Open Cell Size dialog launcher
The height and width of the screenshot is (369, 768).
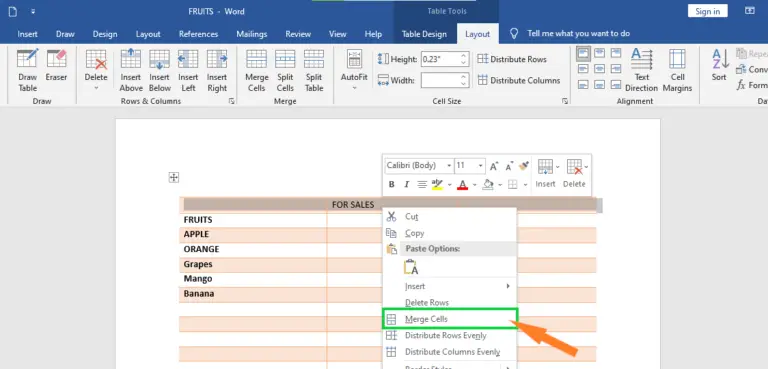(x=565, y=101)
